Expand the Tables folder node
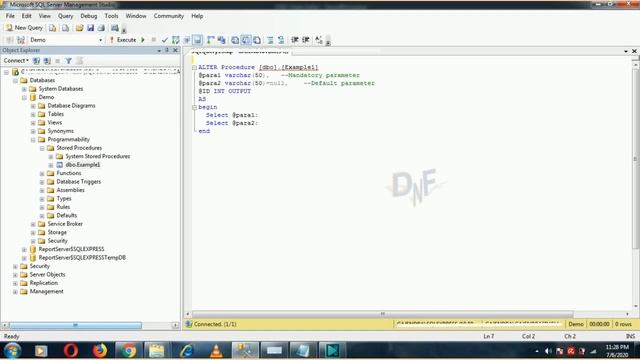Image resolution: width=640 pixels, height=360 pixels. click(33, 114)
